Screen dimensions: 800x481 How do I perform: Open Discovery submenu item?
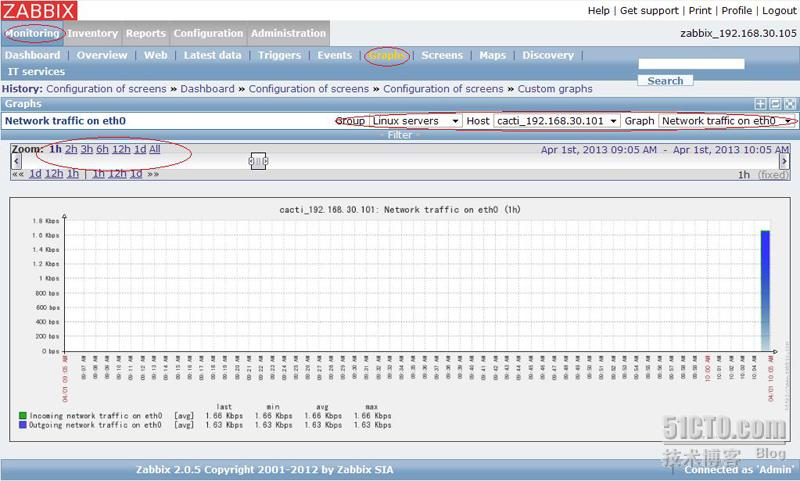pos(548,55)
